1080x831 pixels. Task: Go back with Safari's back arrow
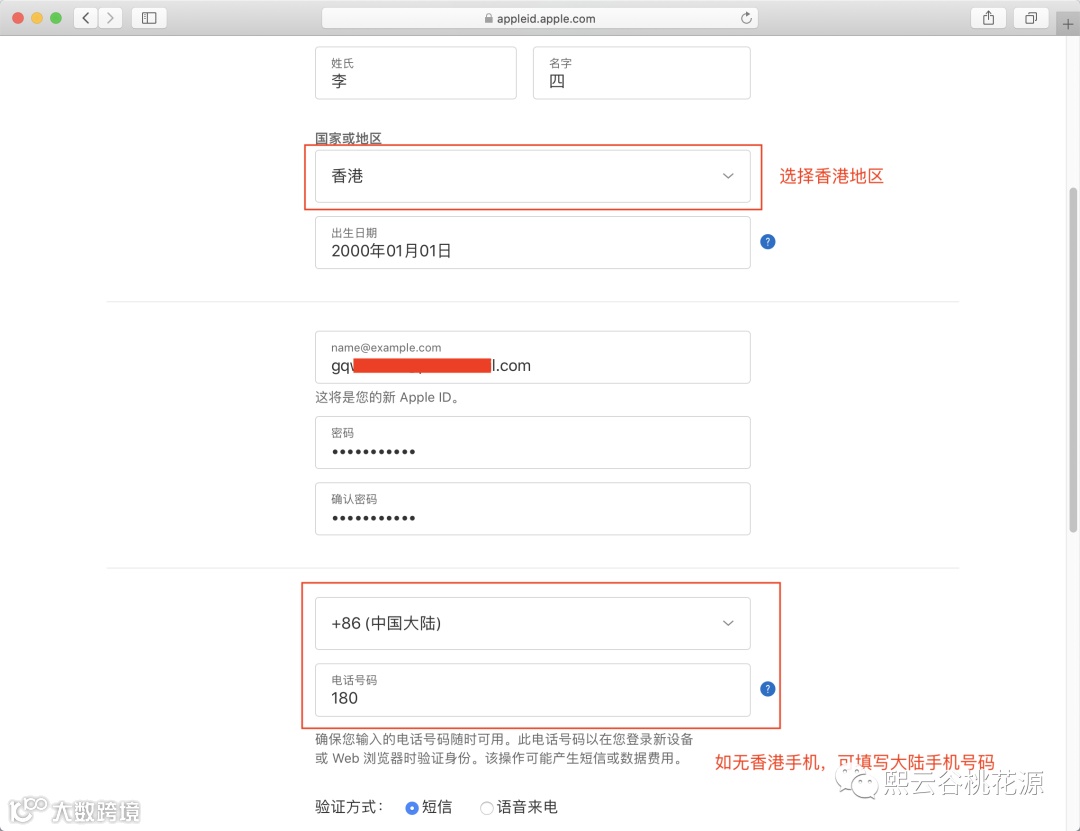pyautogui.click(x=85, y=18)
